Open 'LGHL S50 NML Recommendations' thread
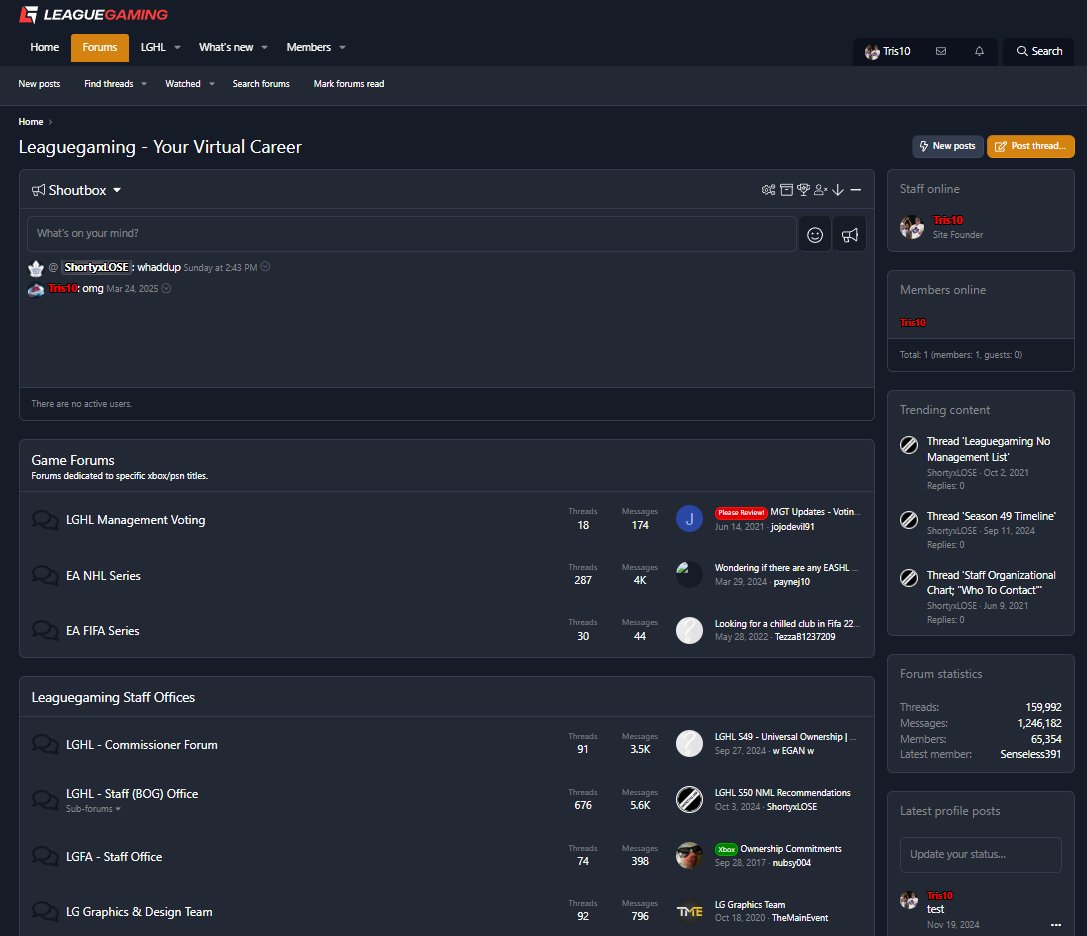The height and width of the screenshot is (936, 1087). click(783, 793)
